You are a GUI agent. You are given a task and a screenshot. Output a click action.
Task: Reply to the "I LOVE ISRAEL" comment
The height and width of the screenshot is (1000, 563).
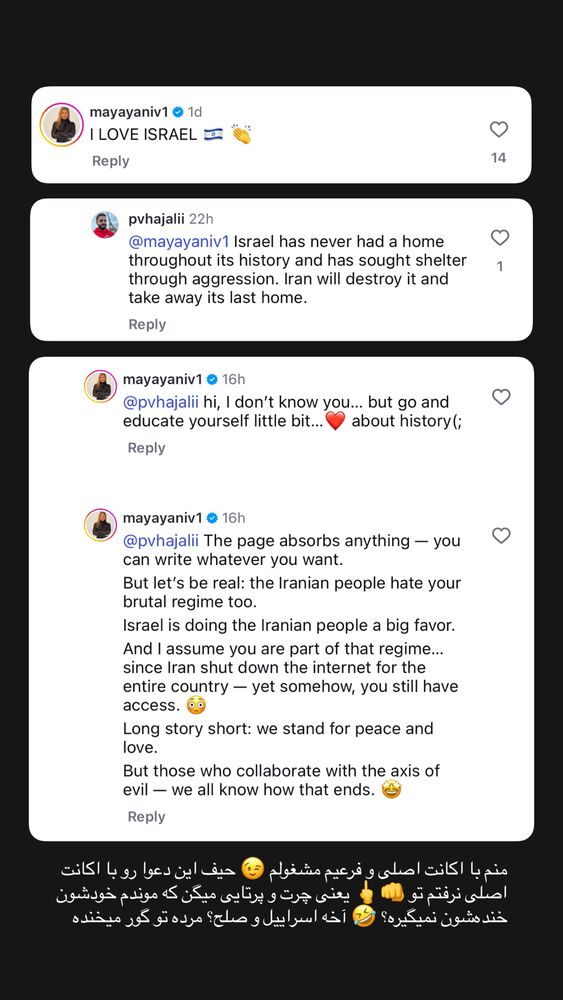(110, 161)
